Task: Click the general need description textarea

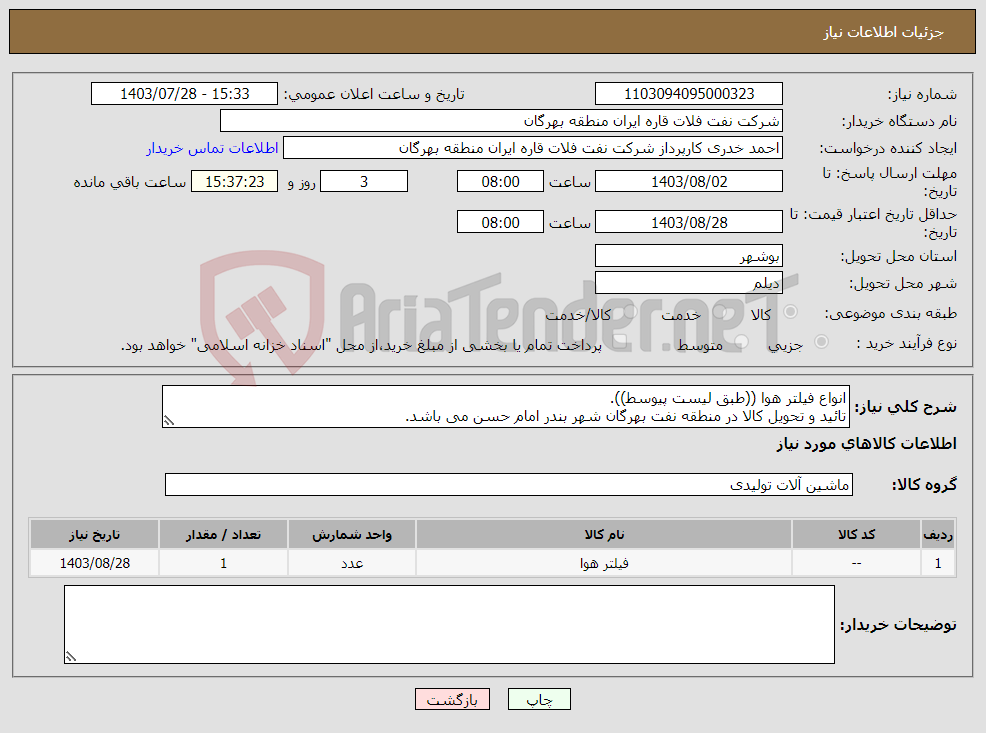Action: pyautogui.click(x=506, y=407)
